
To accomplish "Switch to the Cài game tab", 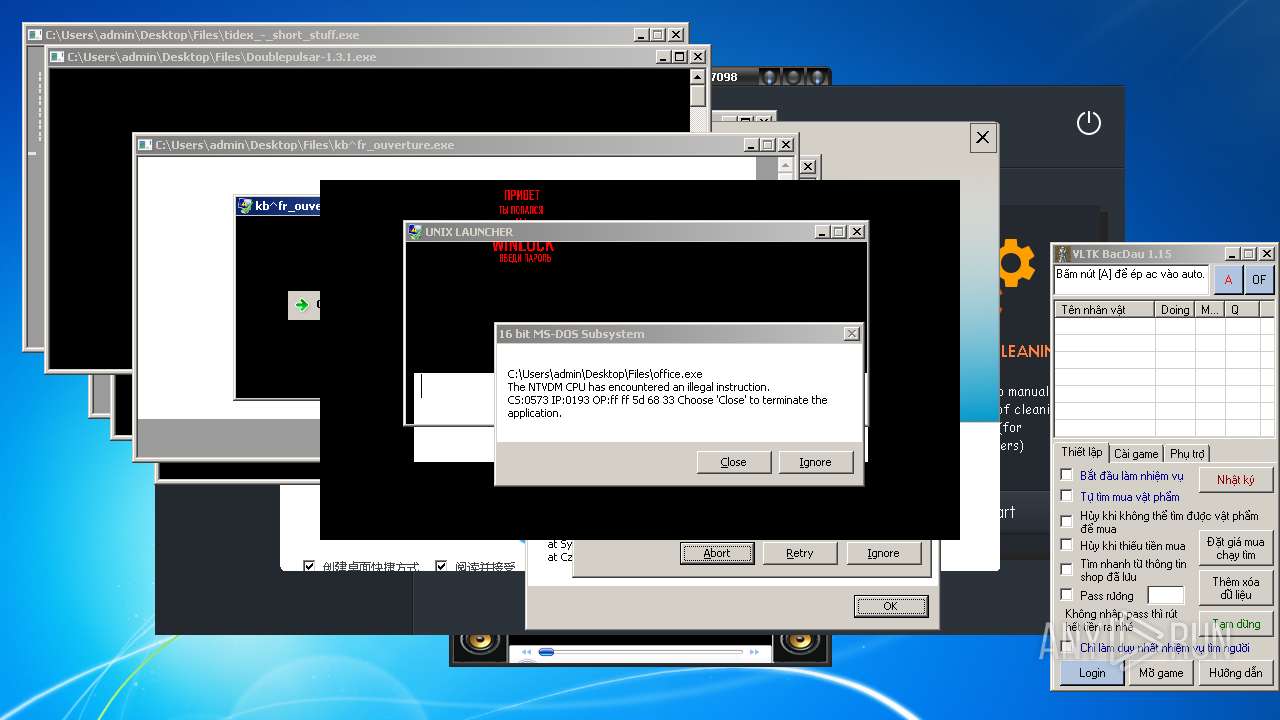I will pos(1136,453).
